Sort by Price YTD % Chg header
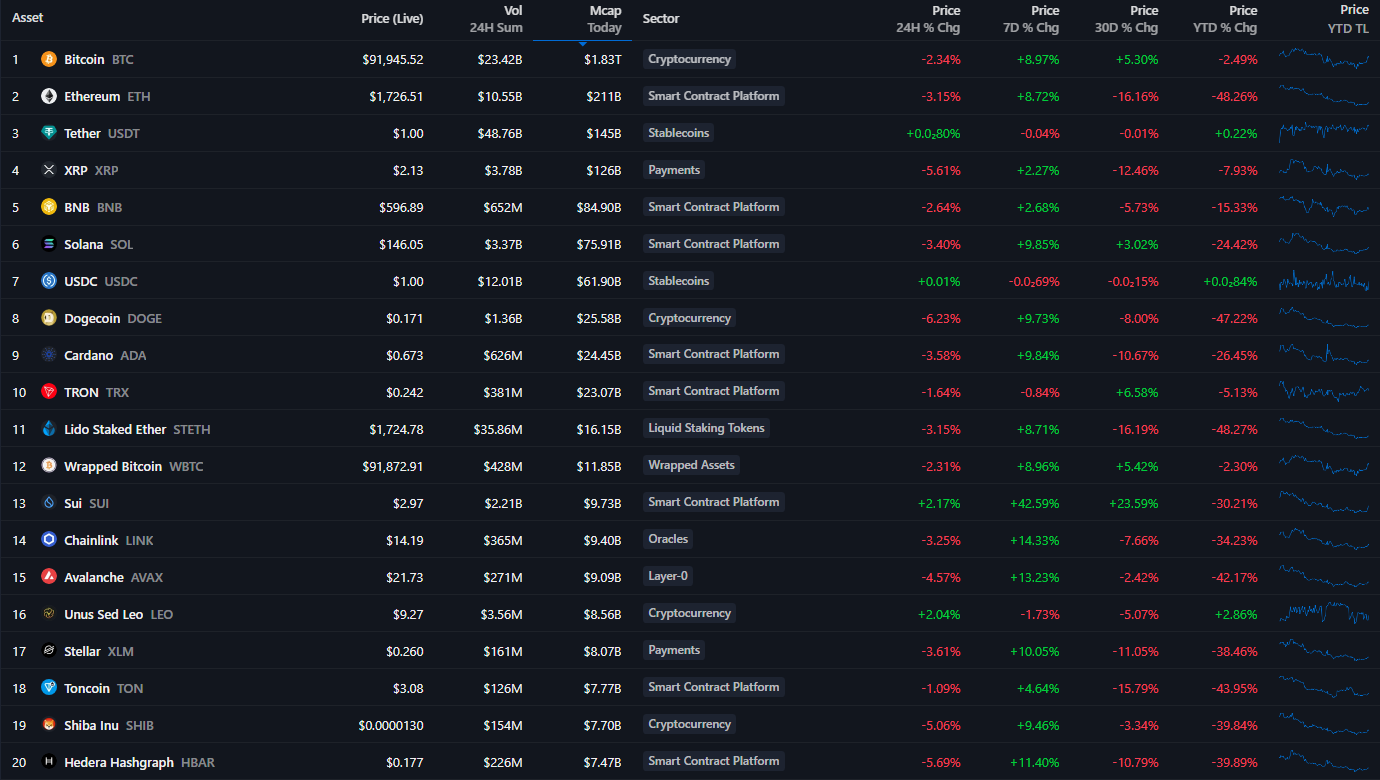 1225,19
